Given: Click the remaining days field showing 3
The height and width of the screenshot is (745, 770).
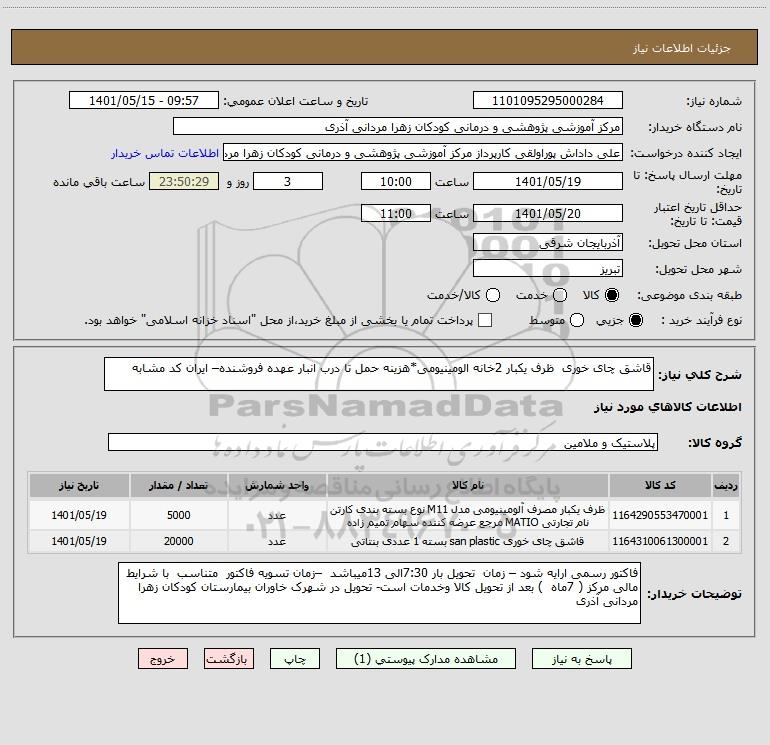Looking at the screenshot, I should [288, 181].
